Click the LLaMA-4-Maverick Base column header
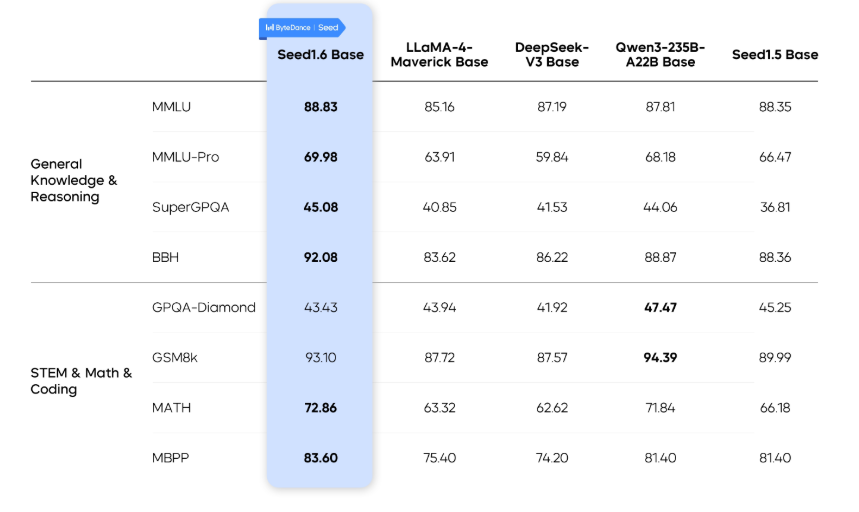 click(439, 55)
